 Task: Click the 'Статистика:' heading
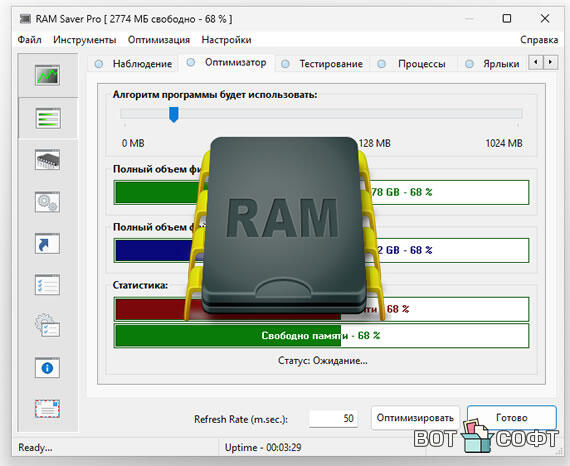140,285
